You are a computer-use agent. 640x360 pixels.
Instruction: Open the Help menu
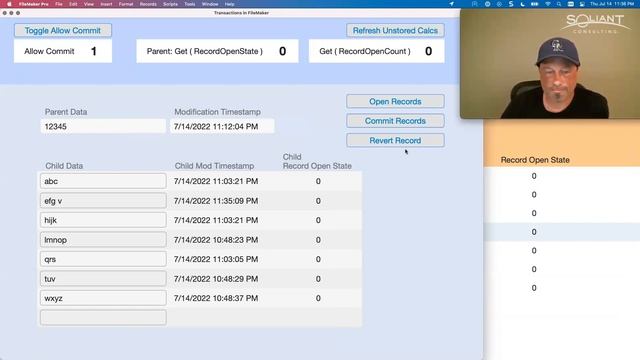229,4
